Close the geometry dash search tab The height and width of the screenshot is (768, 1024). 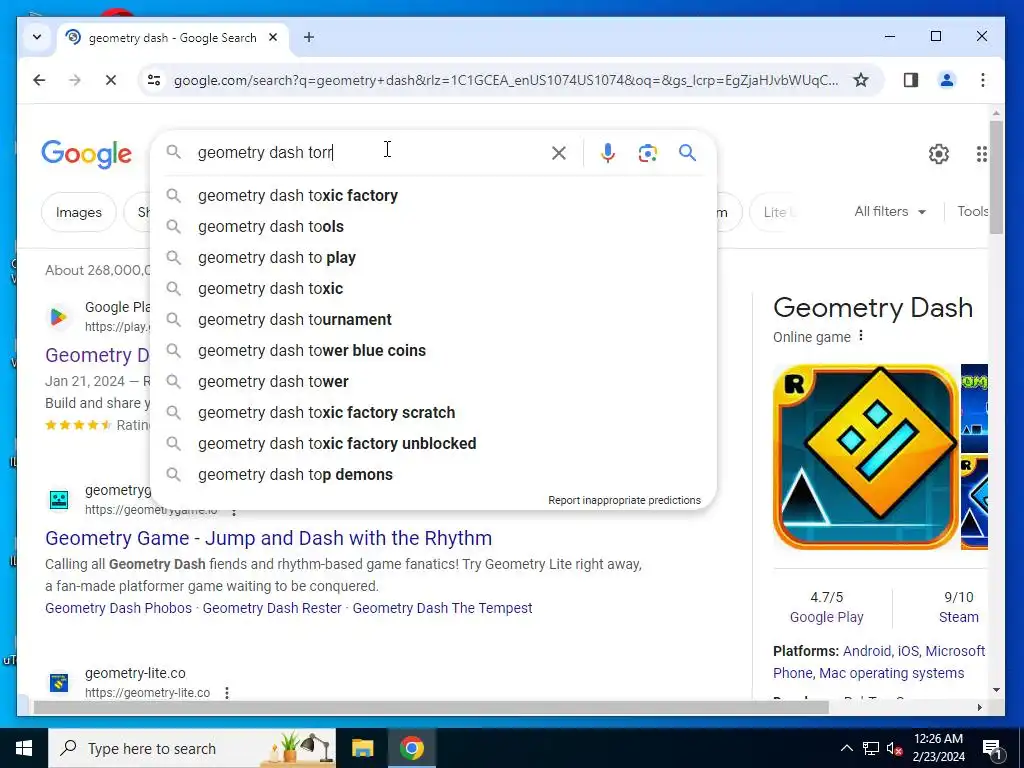coord(274,37)
